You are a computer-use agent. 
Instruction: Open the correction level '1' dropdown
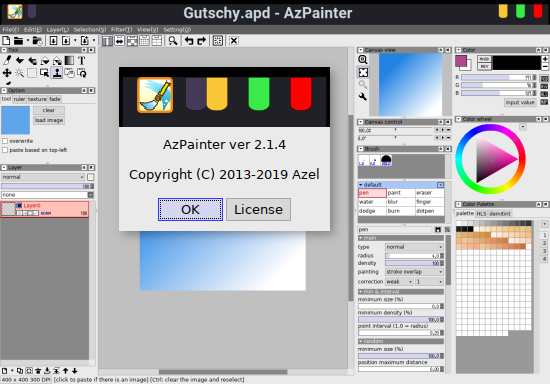click(430, 282)
